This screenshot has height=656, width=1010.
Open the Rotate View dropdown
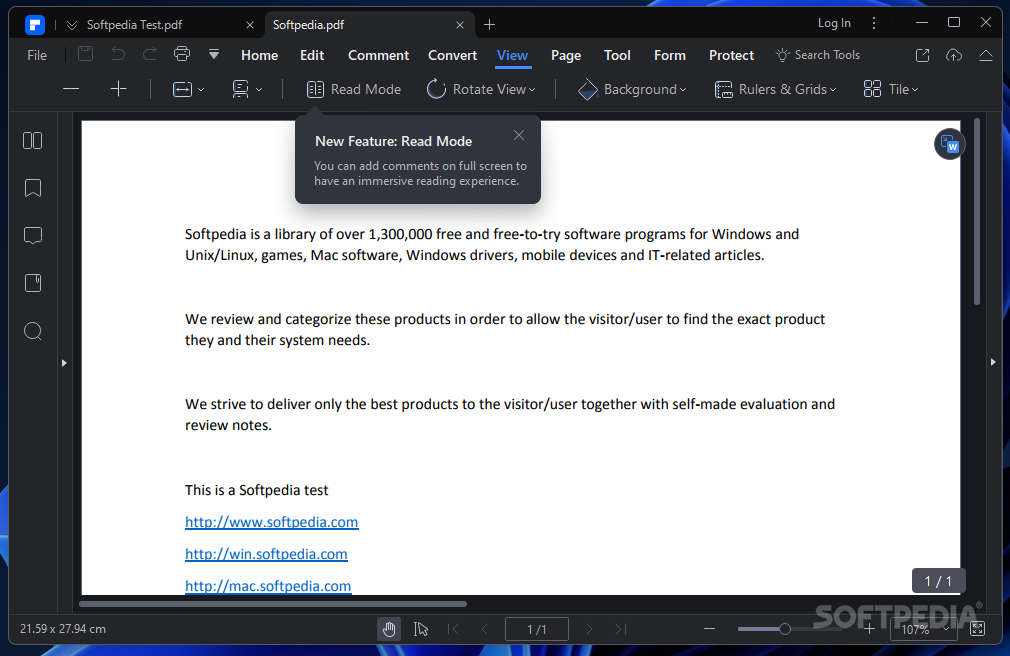point(481,90)
